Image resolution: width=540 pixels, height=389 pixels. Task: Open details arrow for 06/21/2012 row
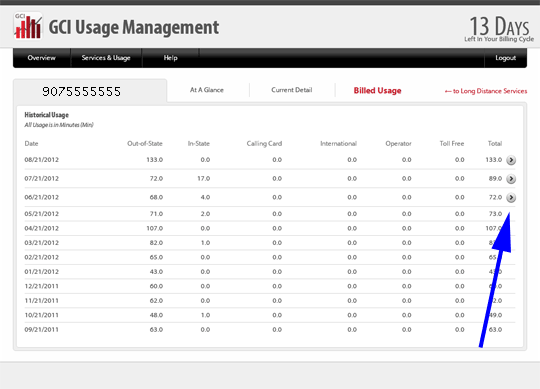pyautogui.click(x=511, y=198)
